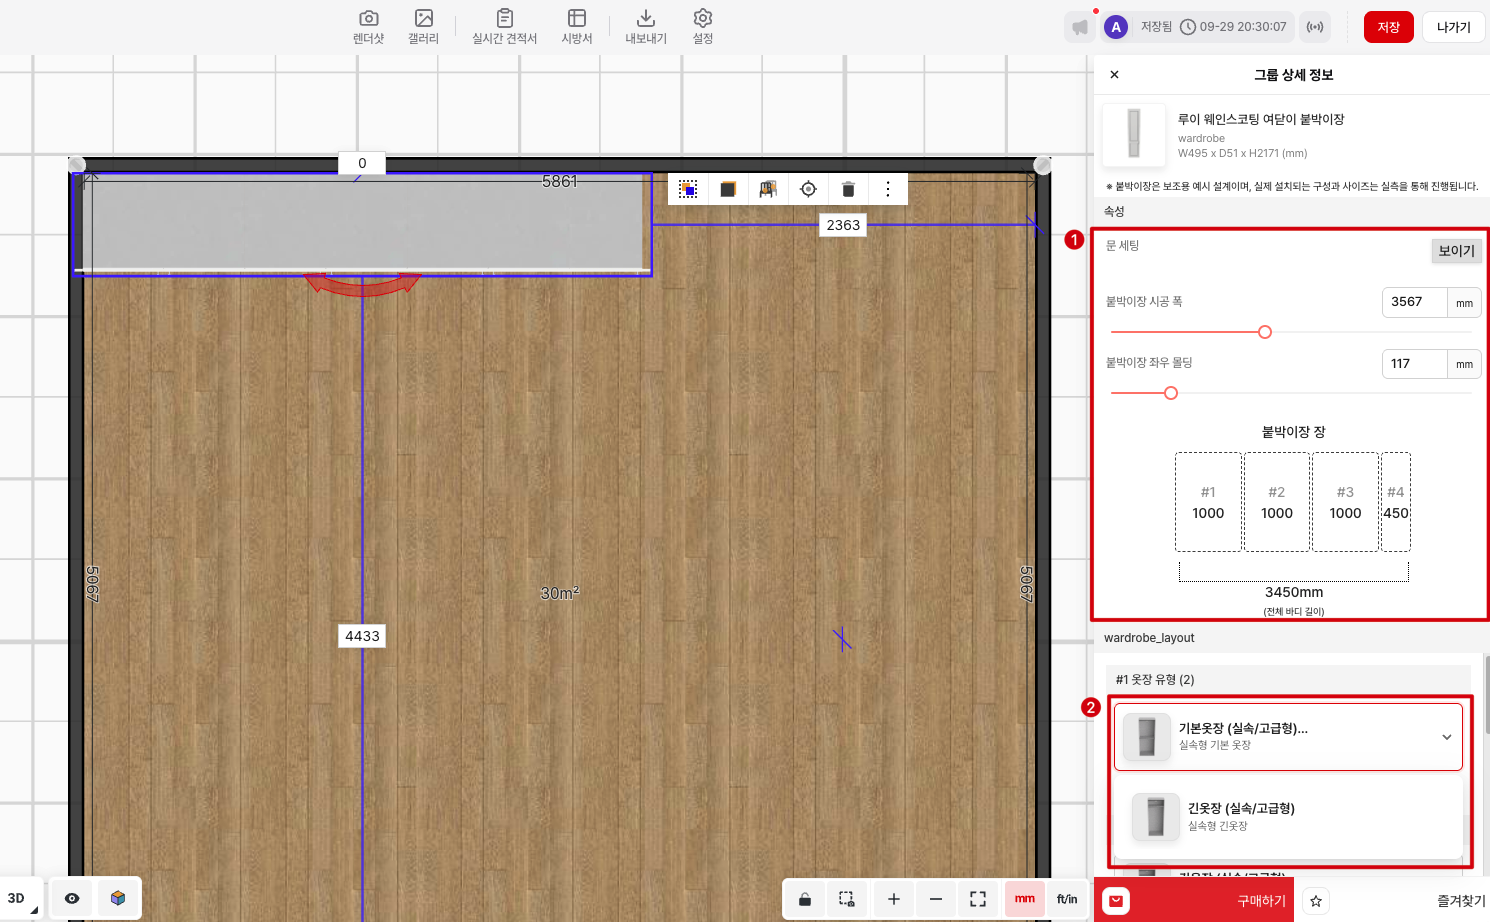Click the zoom in plus icon
Viewport: 1490px width, 922px height.
(893, 899)
